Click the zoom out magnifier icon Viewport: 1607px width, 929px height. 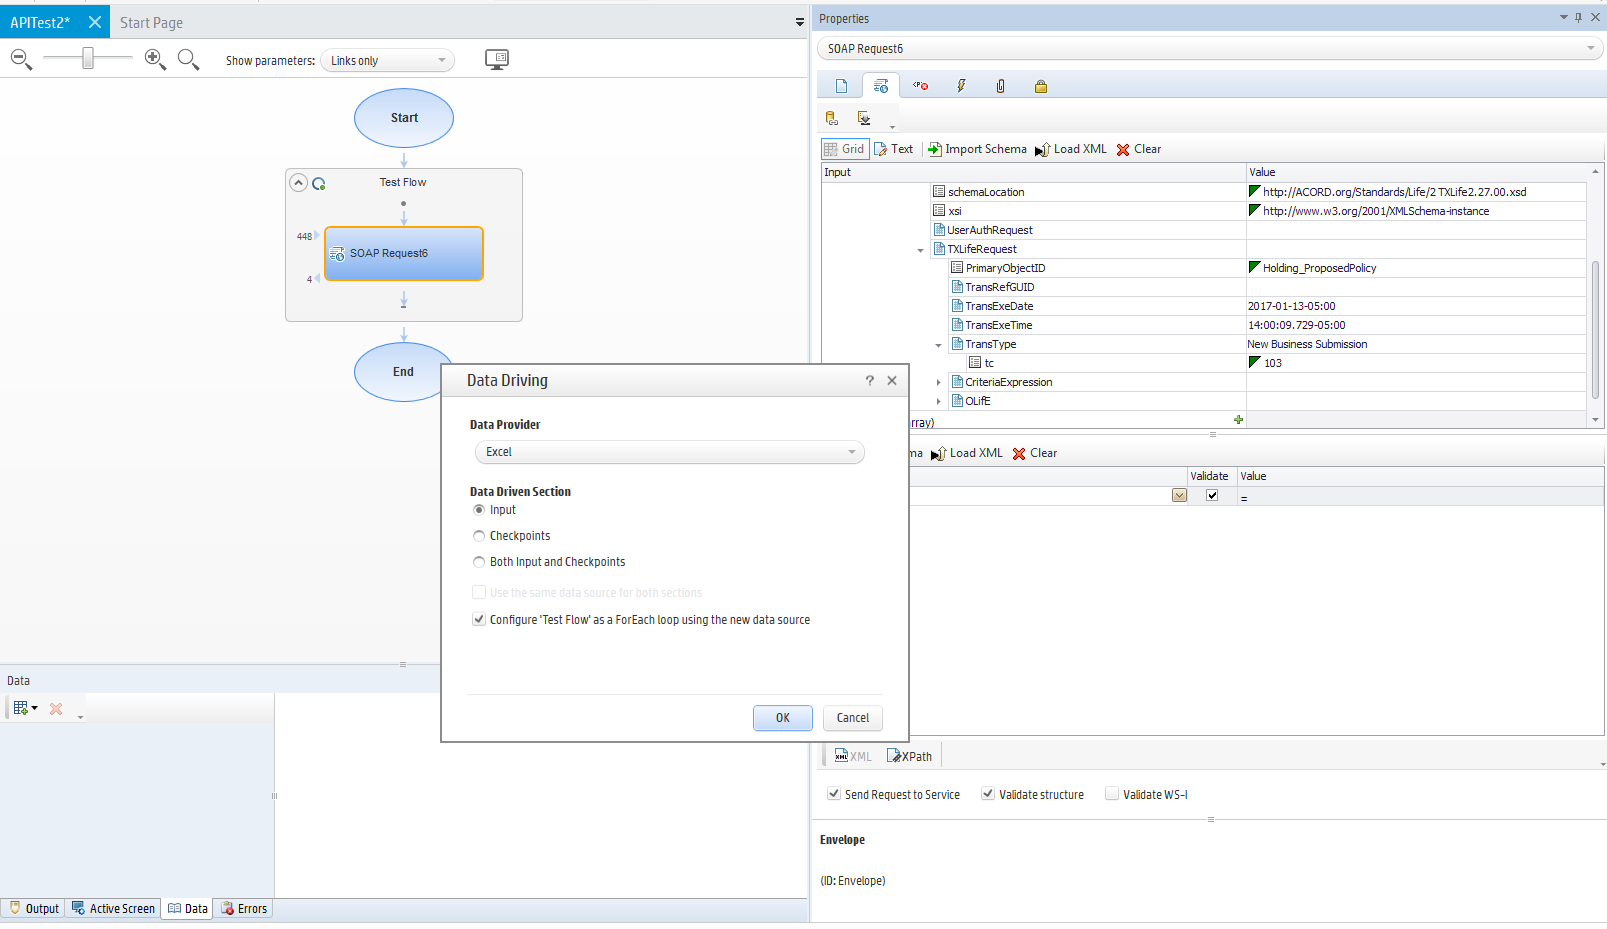(x=20, y=60)
